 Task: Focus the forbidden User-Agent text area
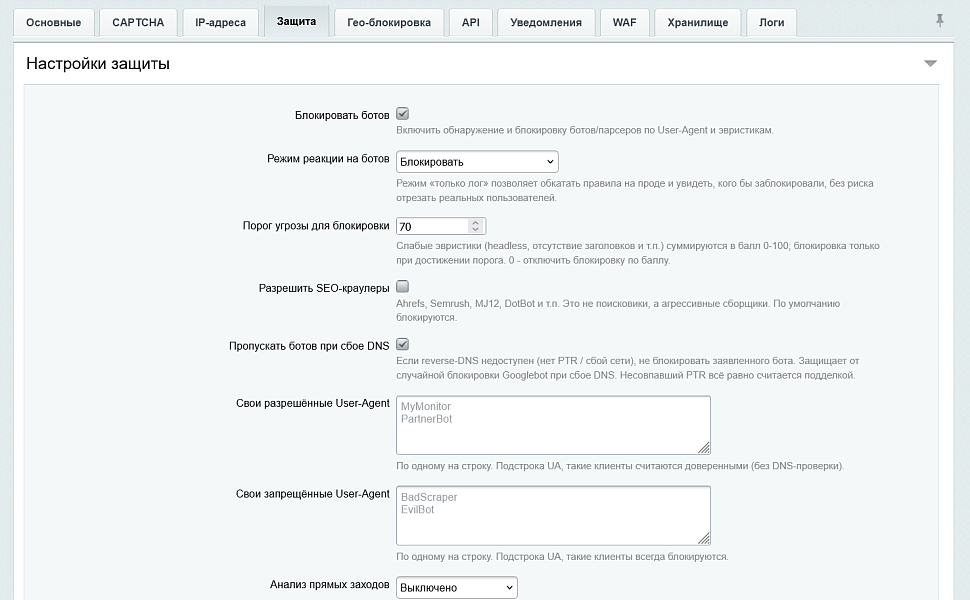tap(553, 515)
